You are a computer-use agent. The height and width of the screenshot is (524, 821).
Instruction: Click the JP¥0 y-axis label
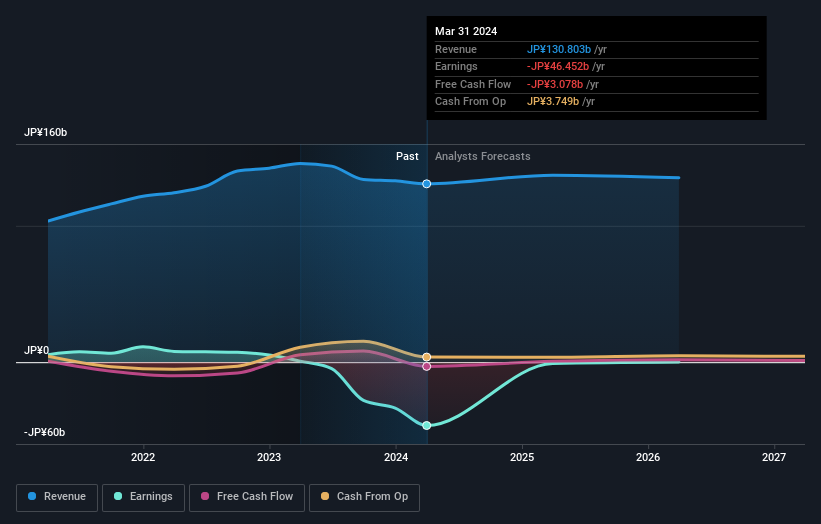pos(37,350)
